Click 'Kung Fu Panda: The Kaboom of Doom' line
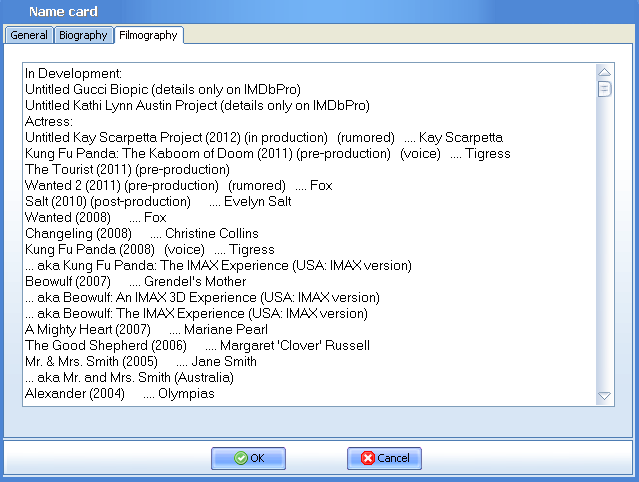The image size is (639, 482). point(268,153)
